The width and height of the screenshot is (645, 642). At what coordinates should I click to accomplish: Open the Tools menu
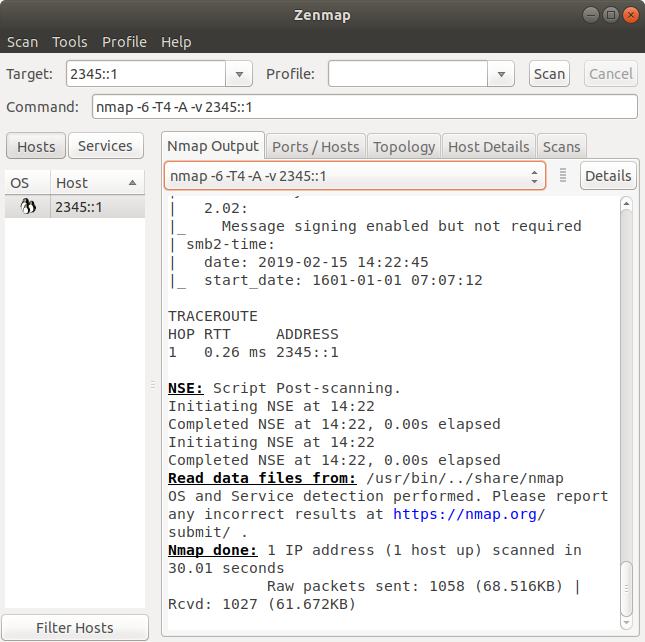click(x=70, y=42)
